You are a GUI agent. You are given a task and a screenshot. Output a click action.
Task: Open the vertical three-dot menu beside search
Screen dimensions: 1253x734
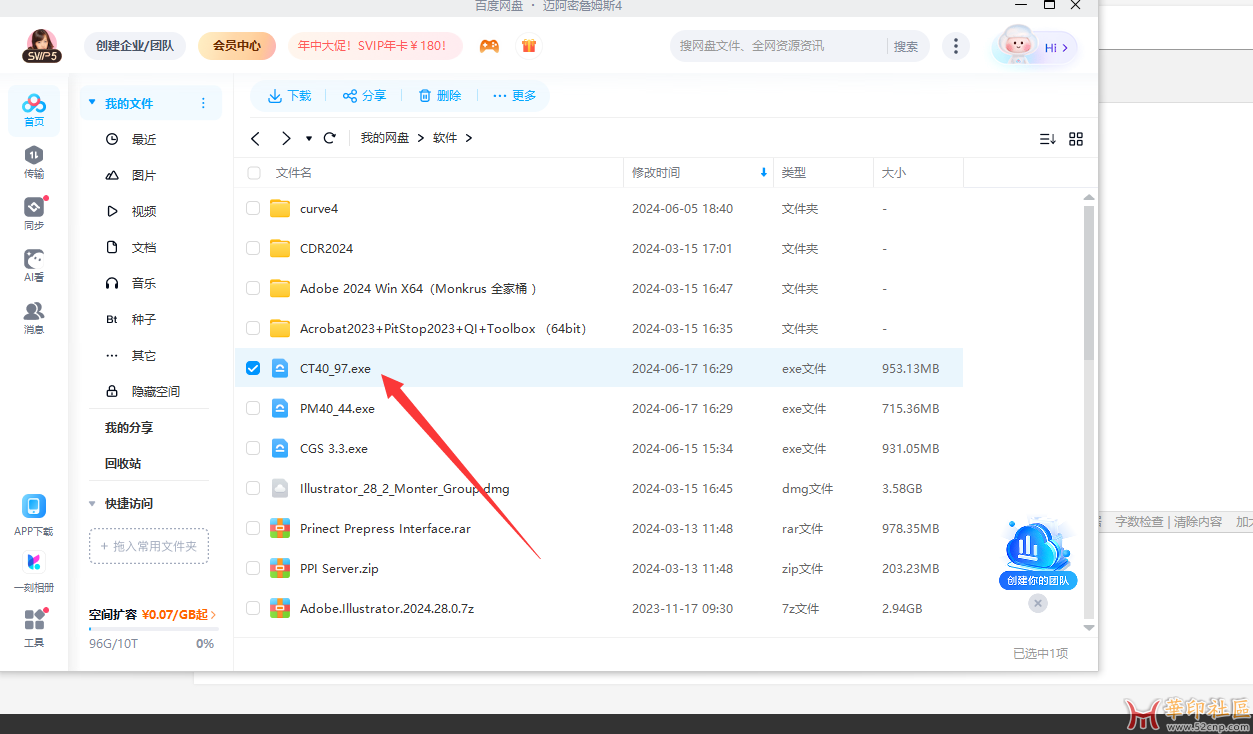[x=957, y=46]
